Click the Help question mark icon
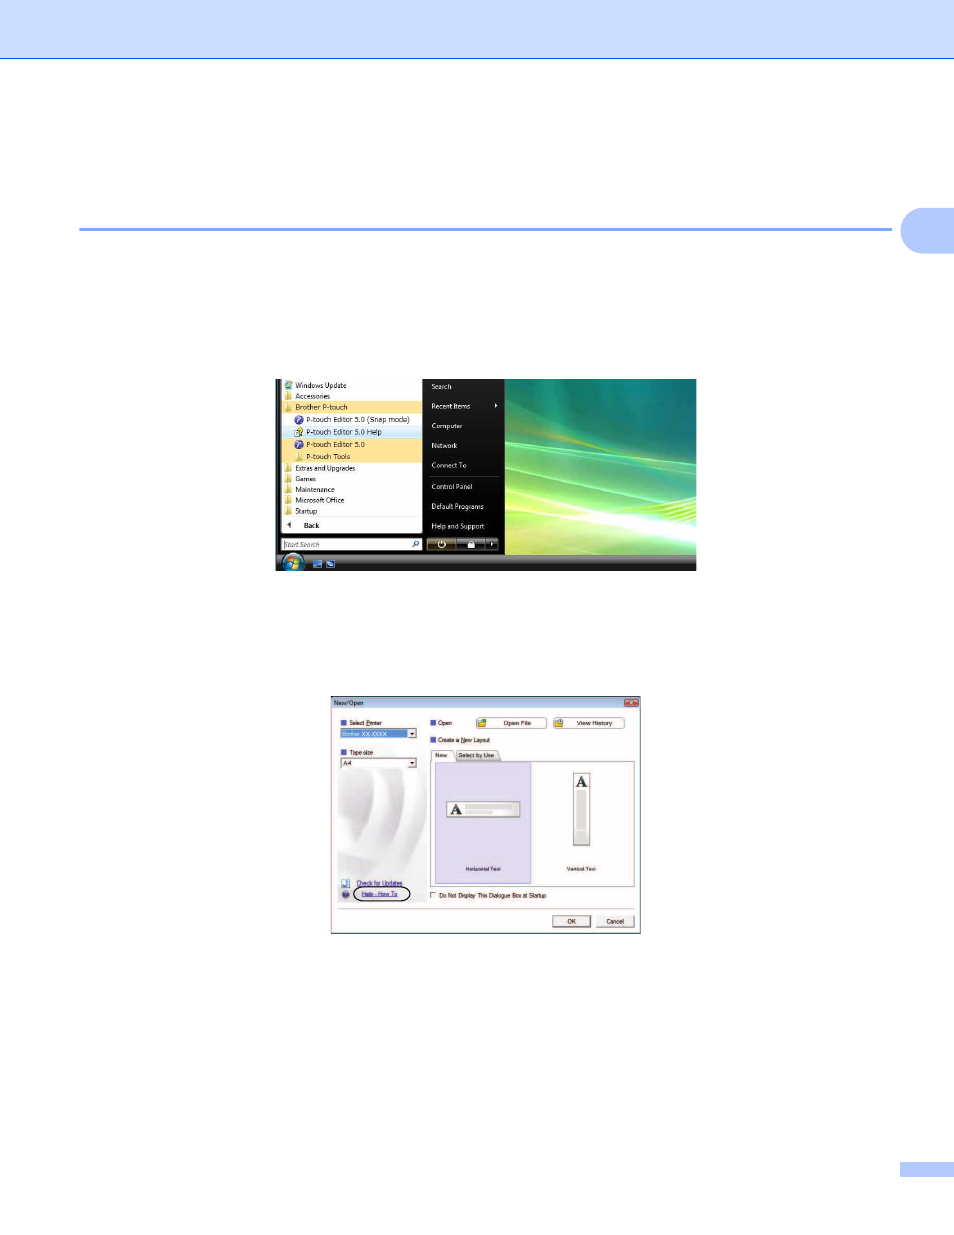954x1235 pixels. click(x=345, y=894)
